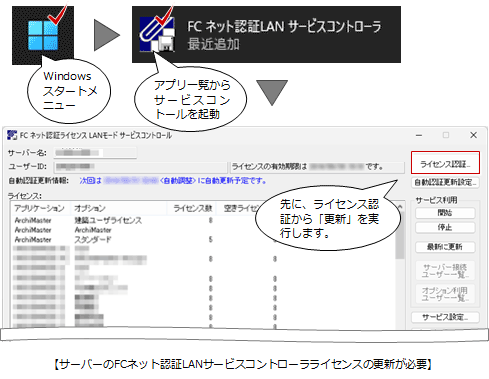Start the service with 開始 button
Viewport: 489px width, 379px height.
tap(445, 213)
